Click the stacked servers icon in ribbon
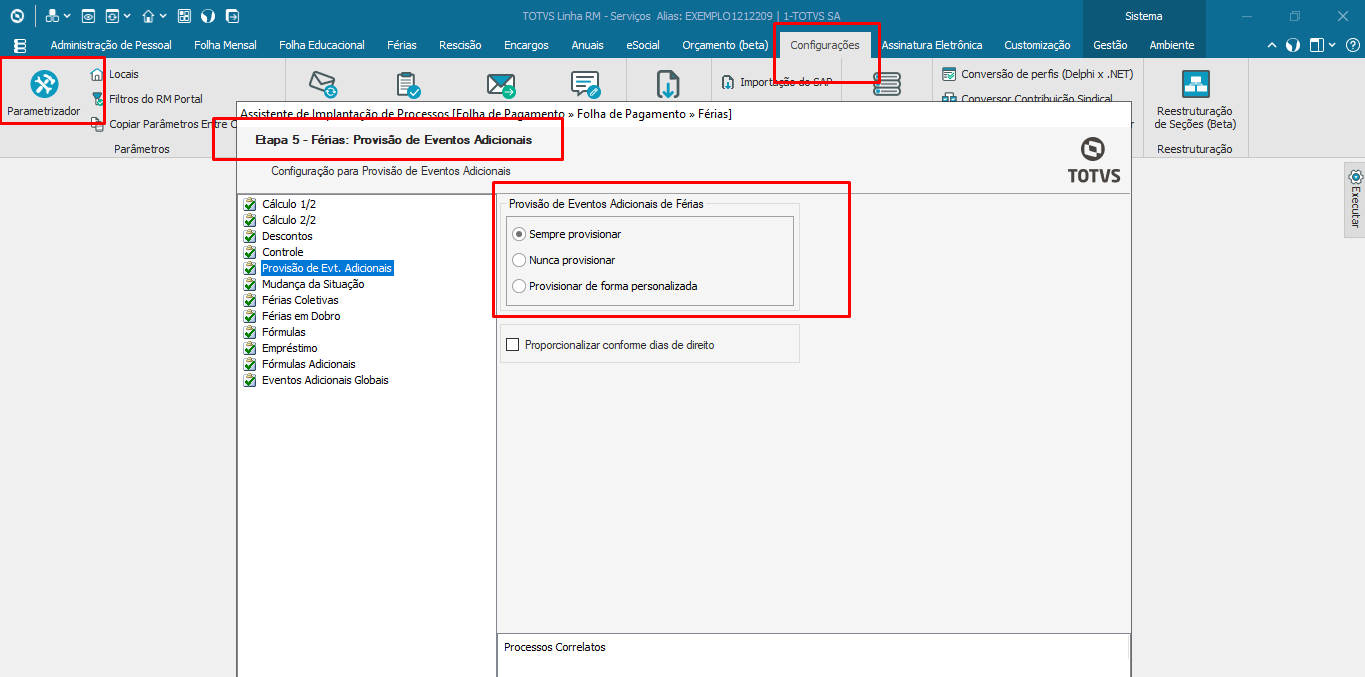This screenshot has width=1365, height=677. (887, 85)
